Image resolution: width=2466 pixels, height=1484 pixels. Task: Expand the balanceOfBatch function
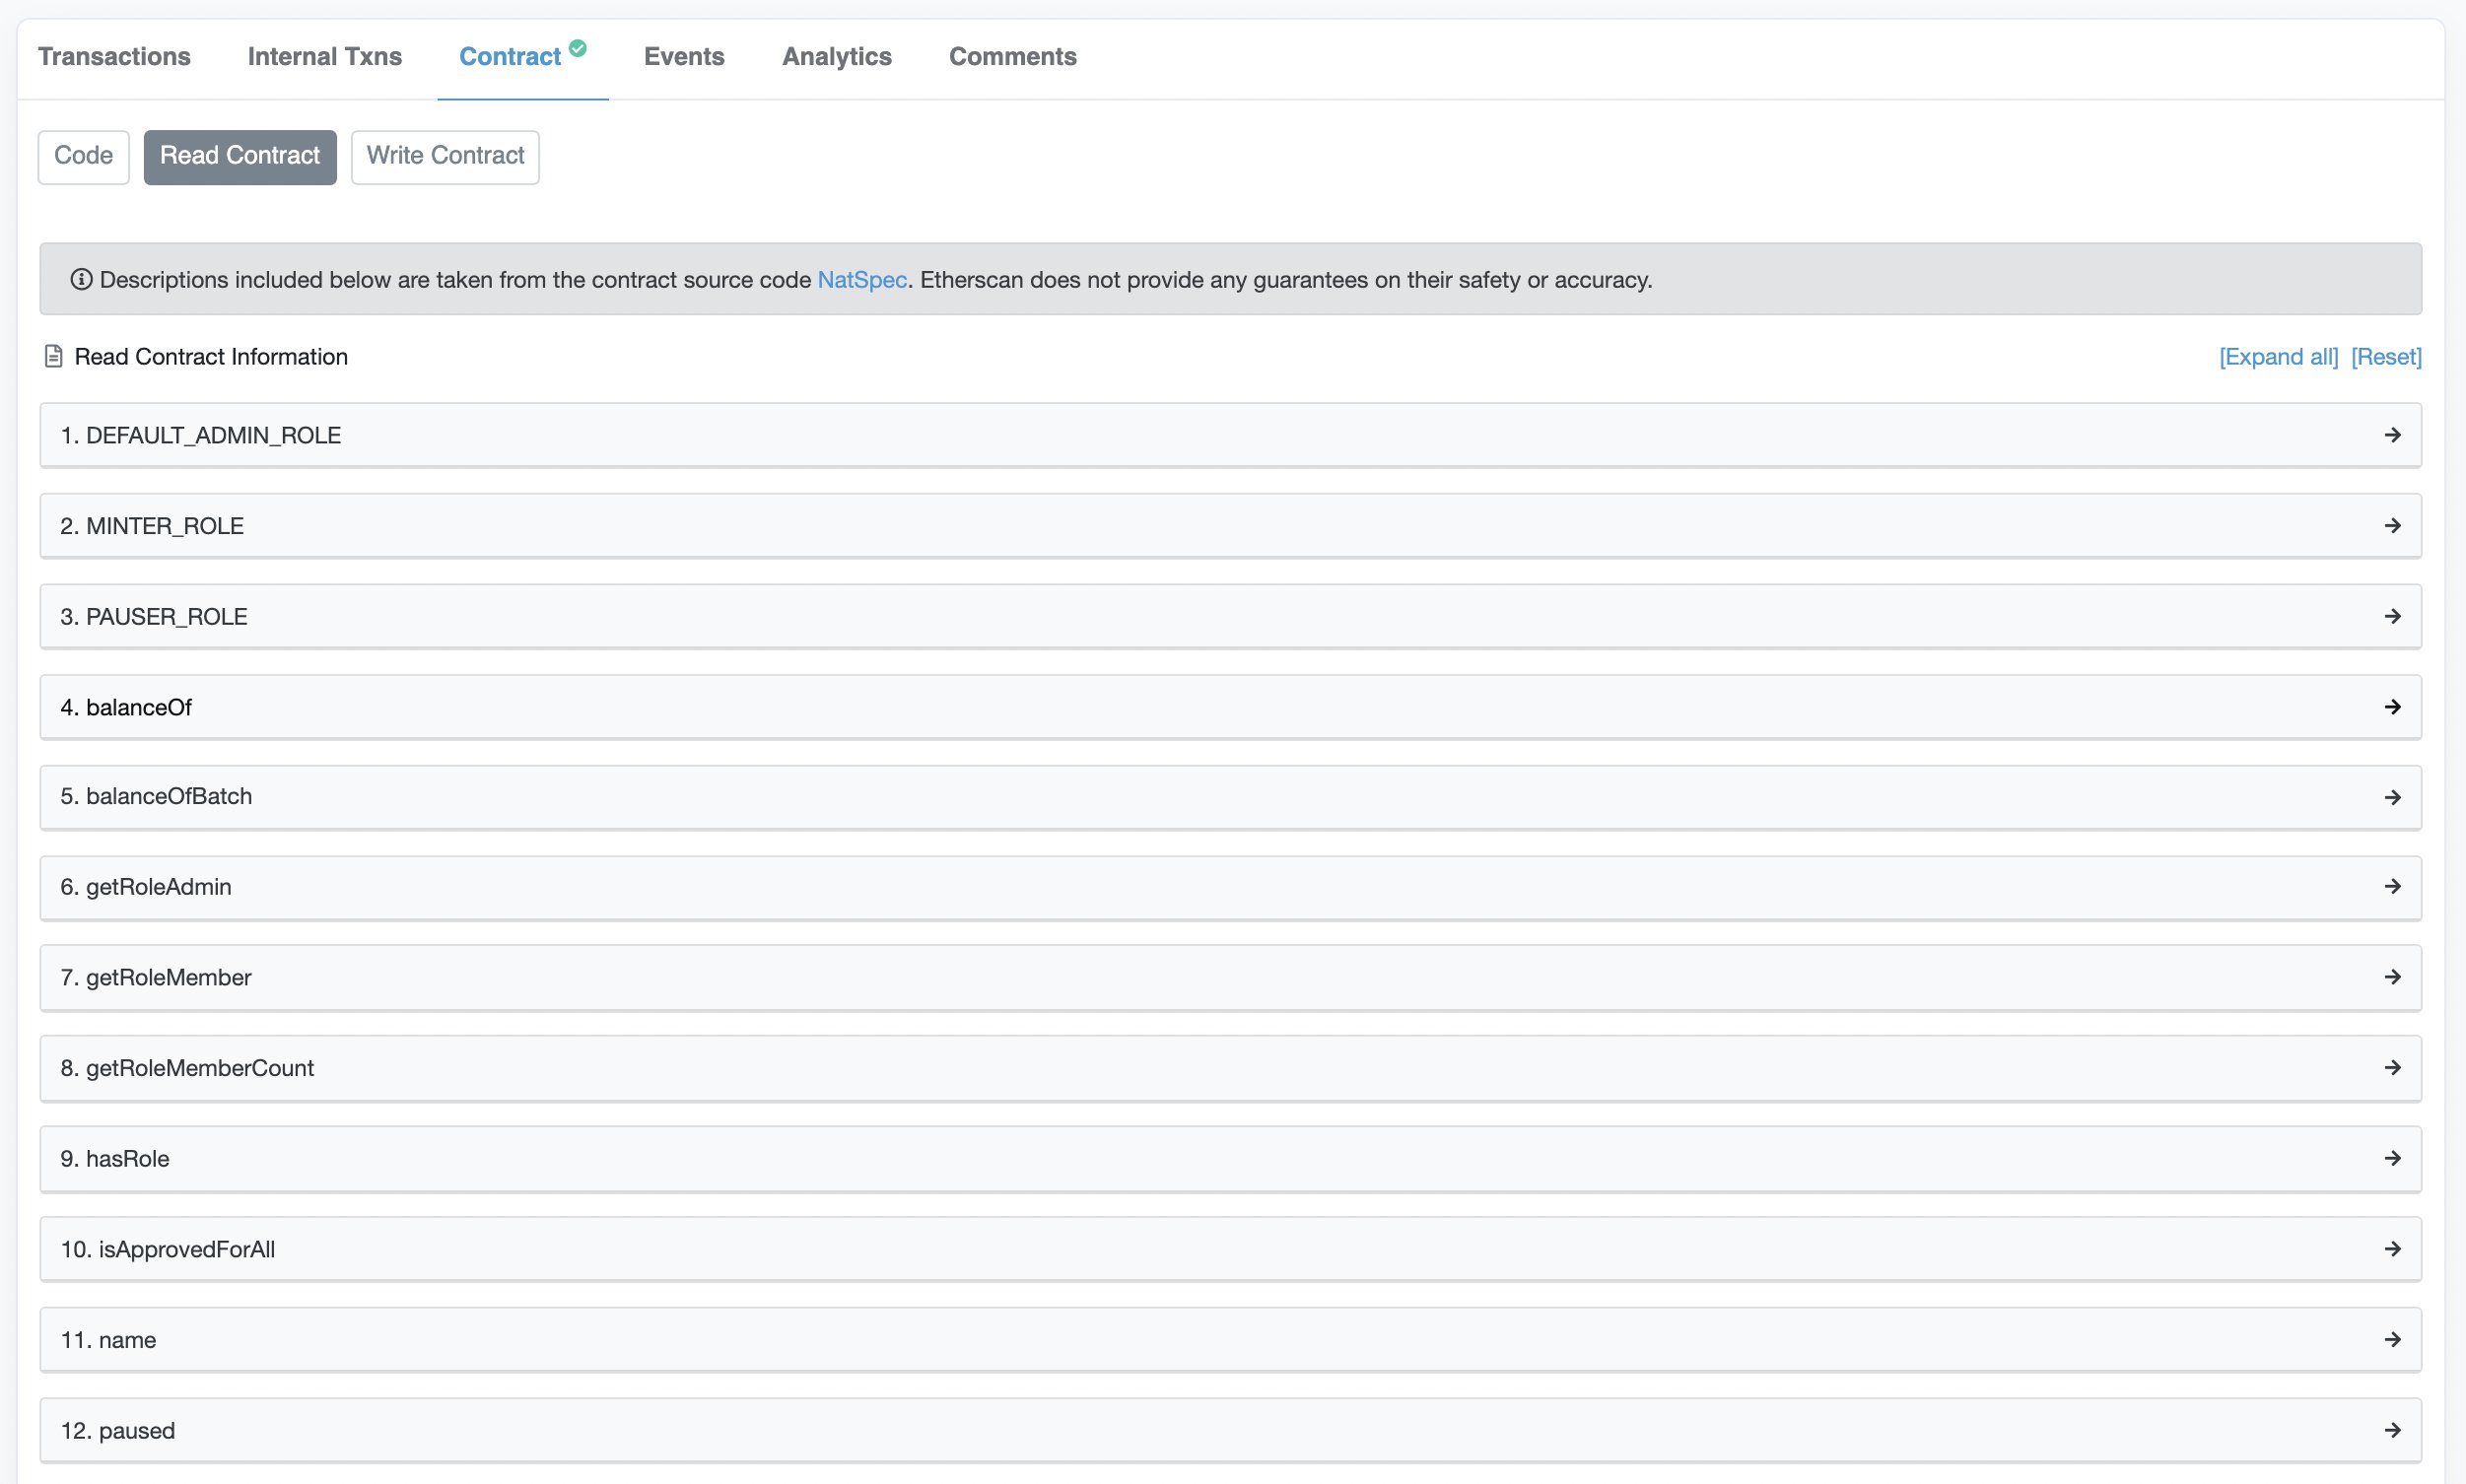[x=1230, y=797]
